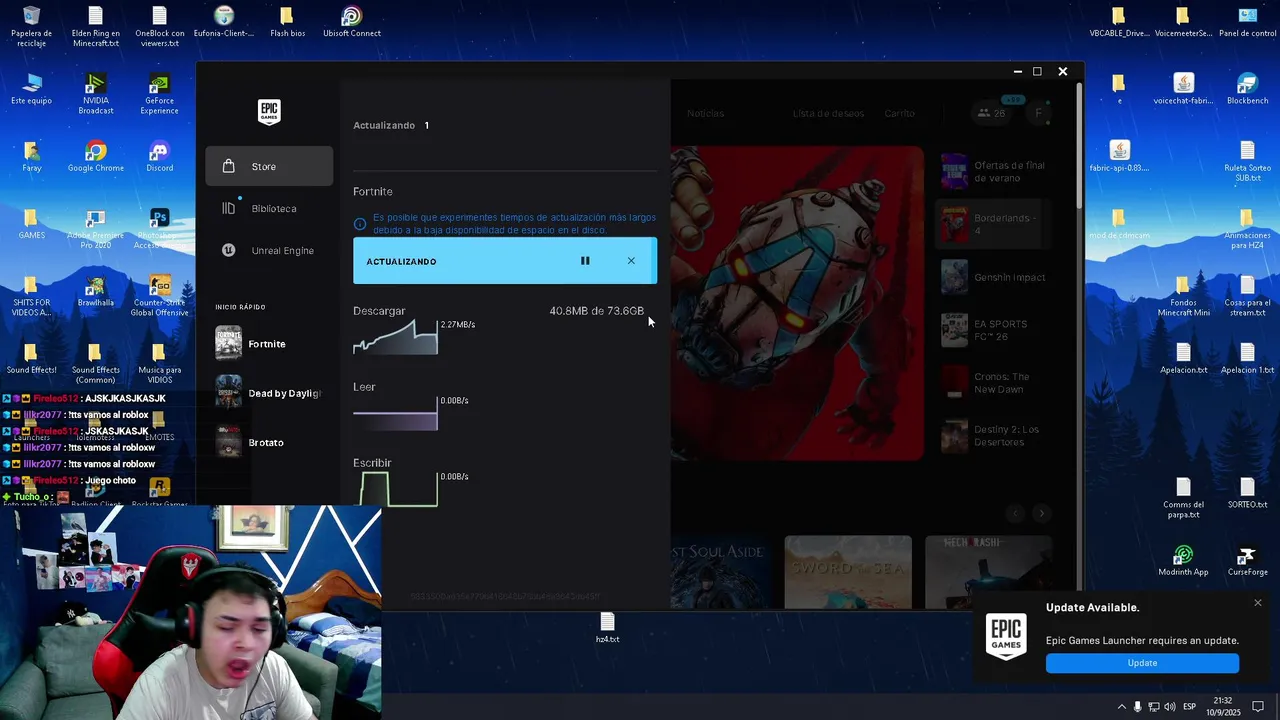
Task: Open the Mecharashi game card
Action: point(988,571)
